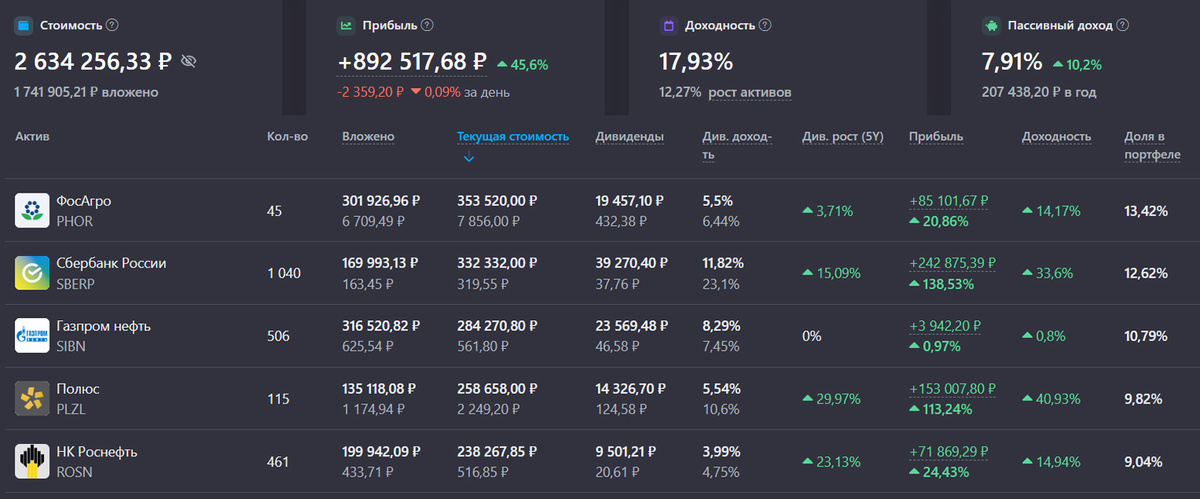This screenshot has width=1200, height=499.
Task: Click the 17,93% yield value
Action: click(696, 62)
